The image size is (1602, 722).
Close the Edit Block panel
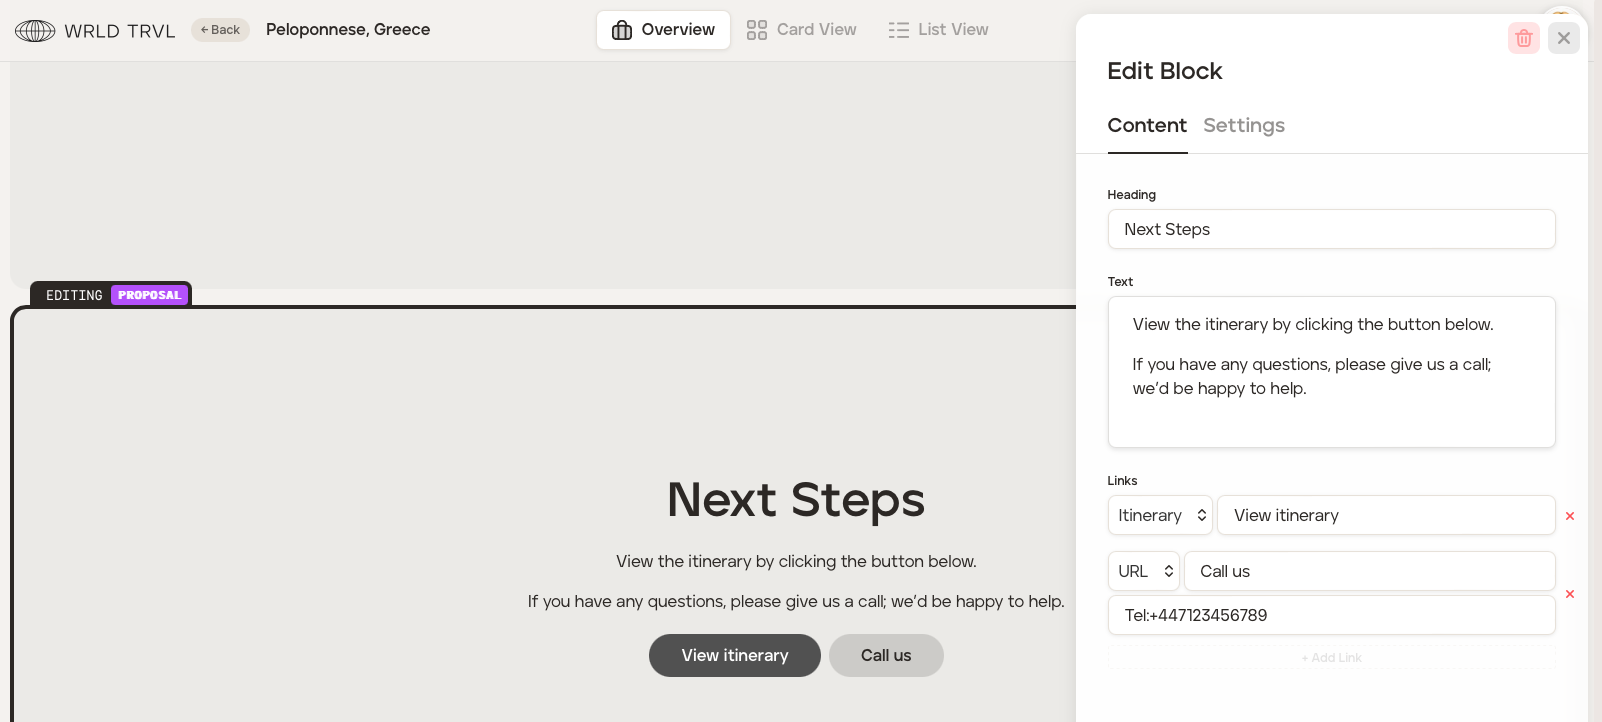tap(1563, 38)
